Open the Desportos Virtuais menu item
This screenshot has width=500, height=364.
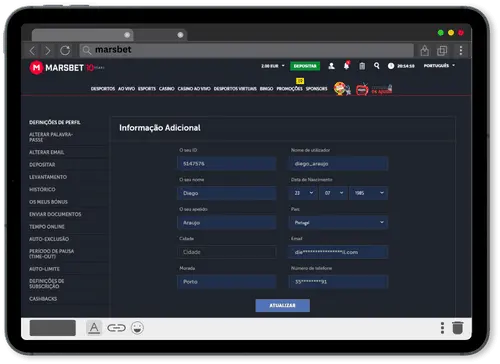(235, 89)
